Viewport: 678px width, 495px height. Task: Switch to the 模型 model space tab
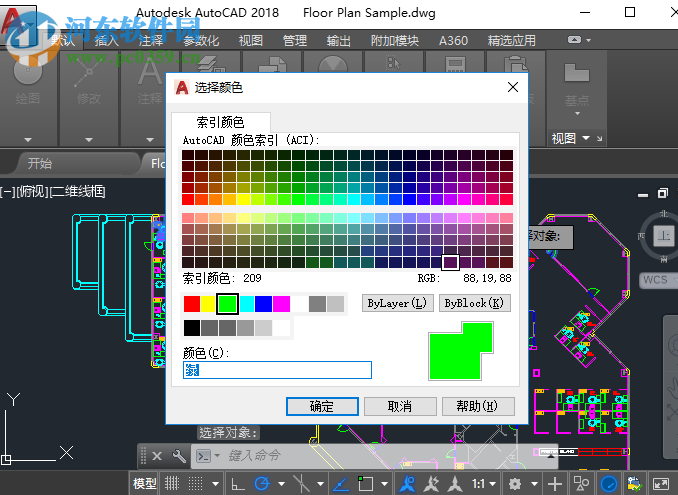tap(144, 483)
